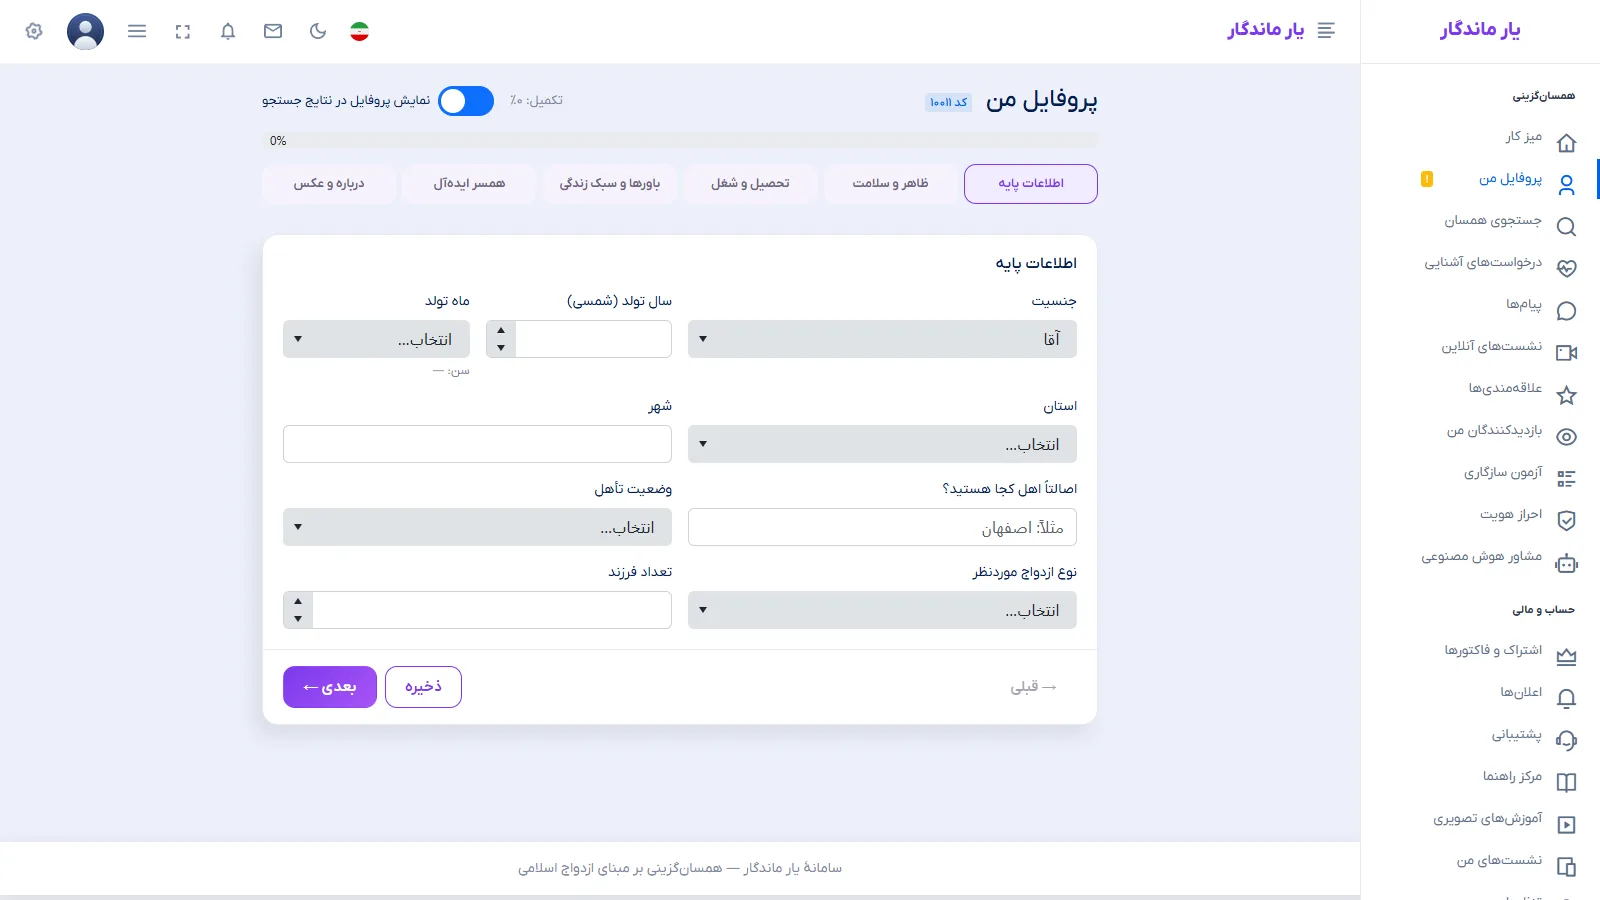
Task: Click the اصالتاً اهل کجا هستید field
Action: tap(882, 527)
